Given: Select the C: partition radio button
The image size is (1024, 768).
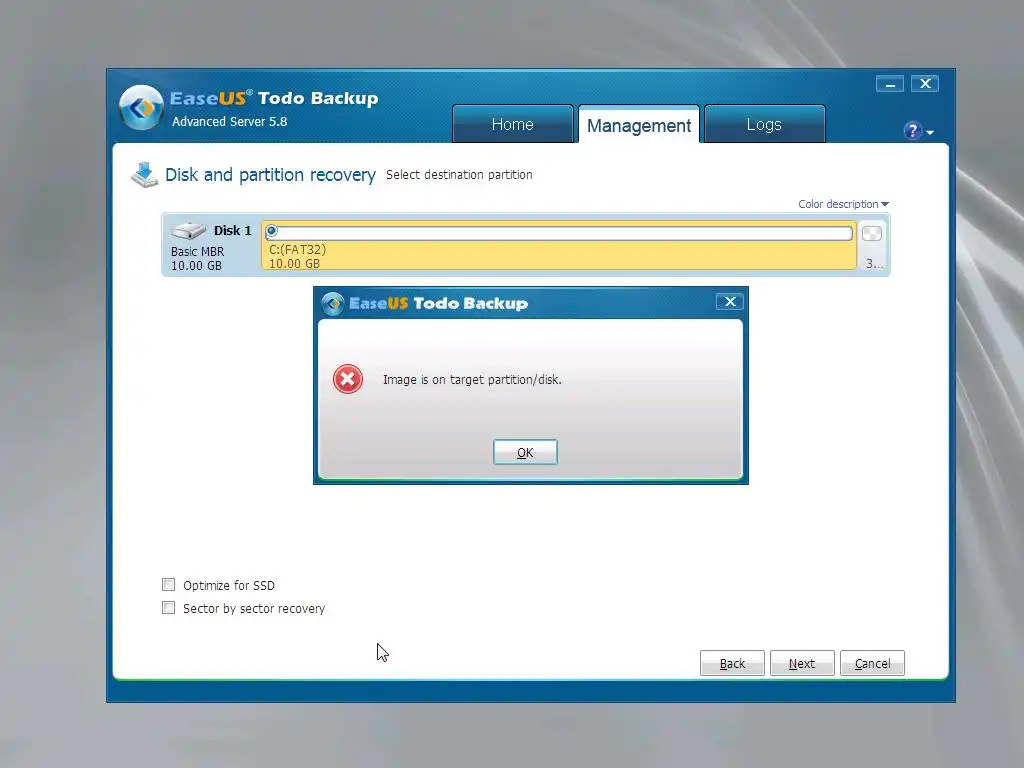Looking at the screenshot, I should tap(272, 231).
